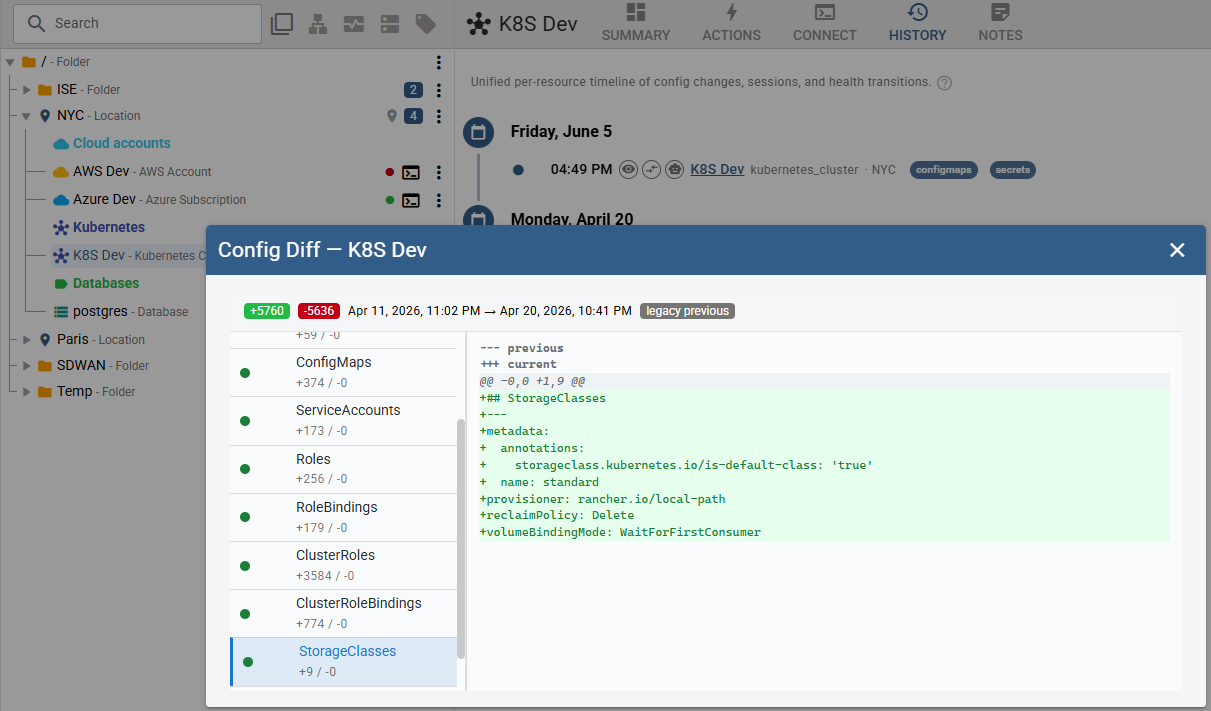1211x711 pixels.
Task: Open the NYC location three-dot menu
Action: [x=438, y=116]
